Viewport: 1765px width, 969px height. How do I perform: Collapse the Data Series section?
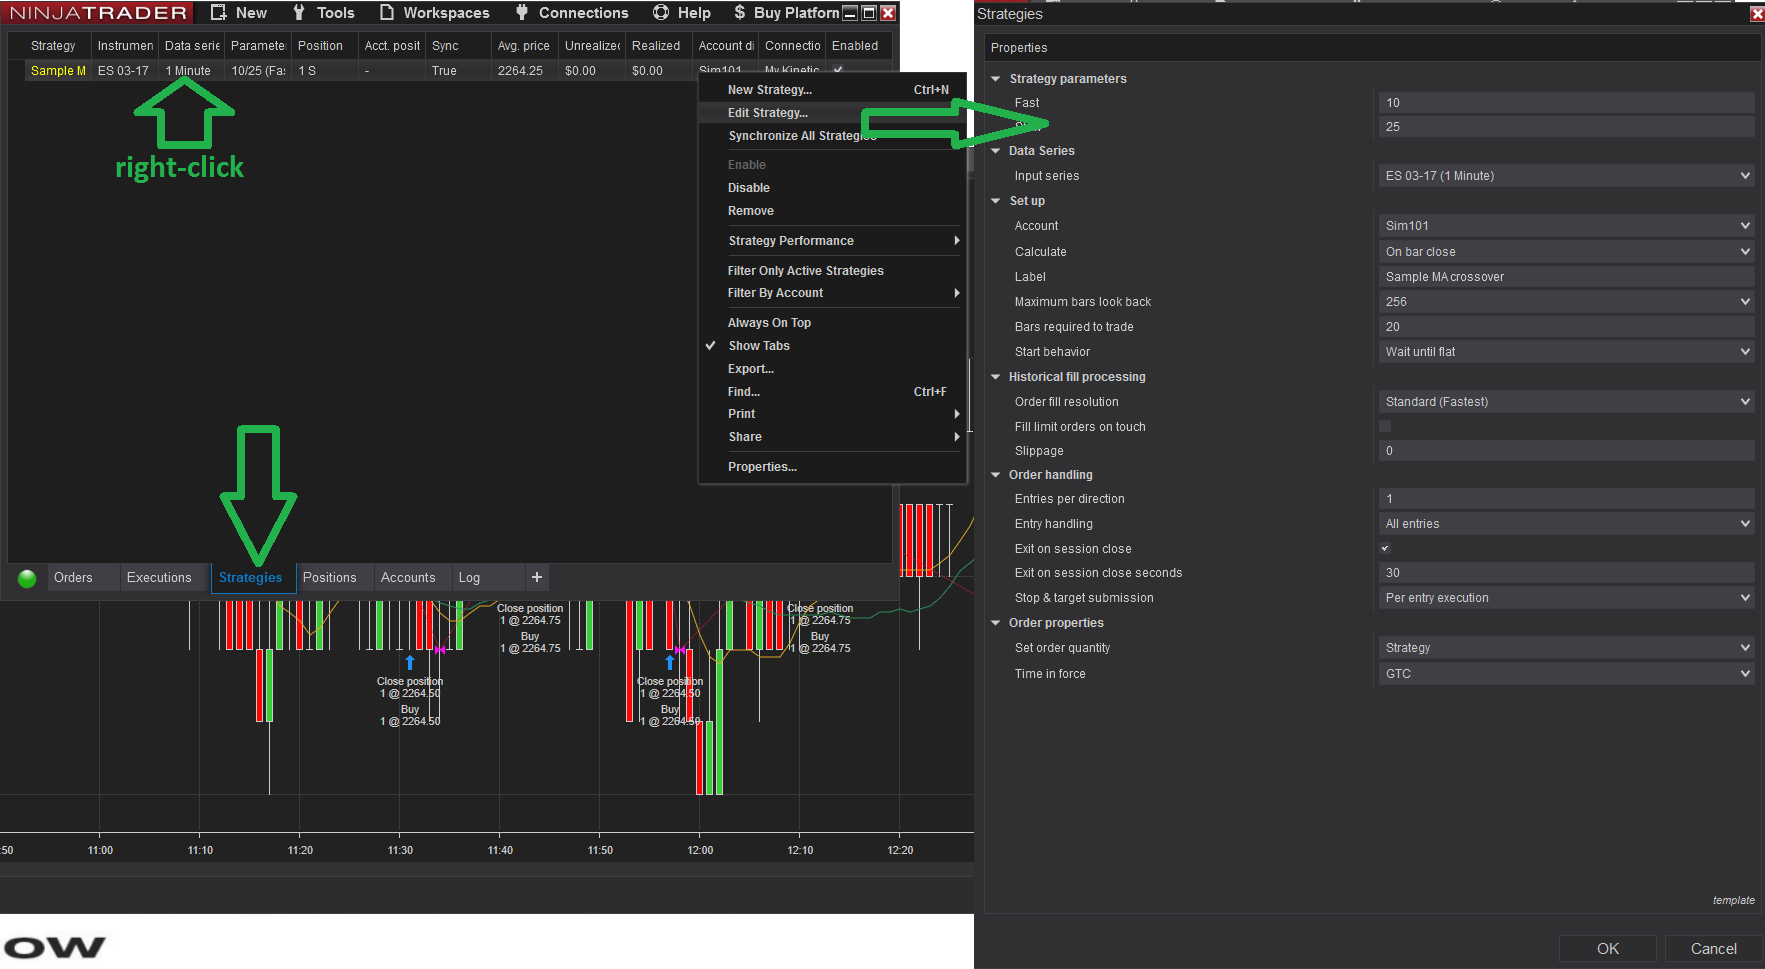coord(996,151)
